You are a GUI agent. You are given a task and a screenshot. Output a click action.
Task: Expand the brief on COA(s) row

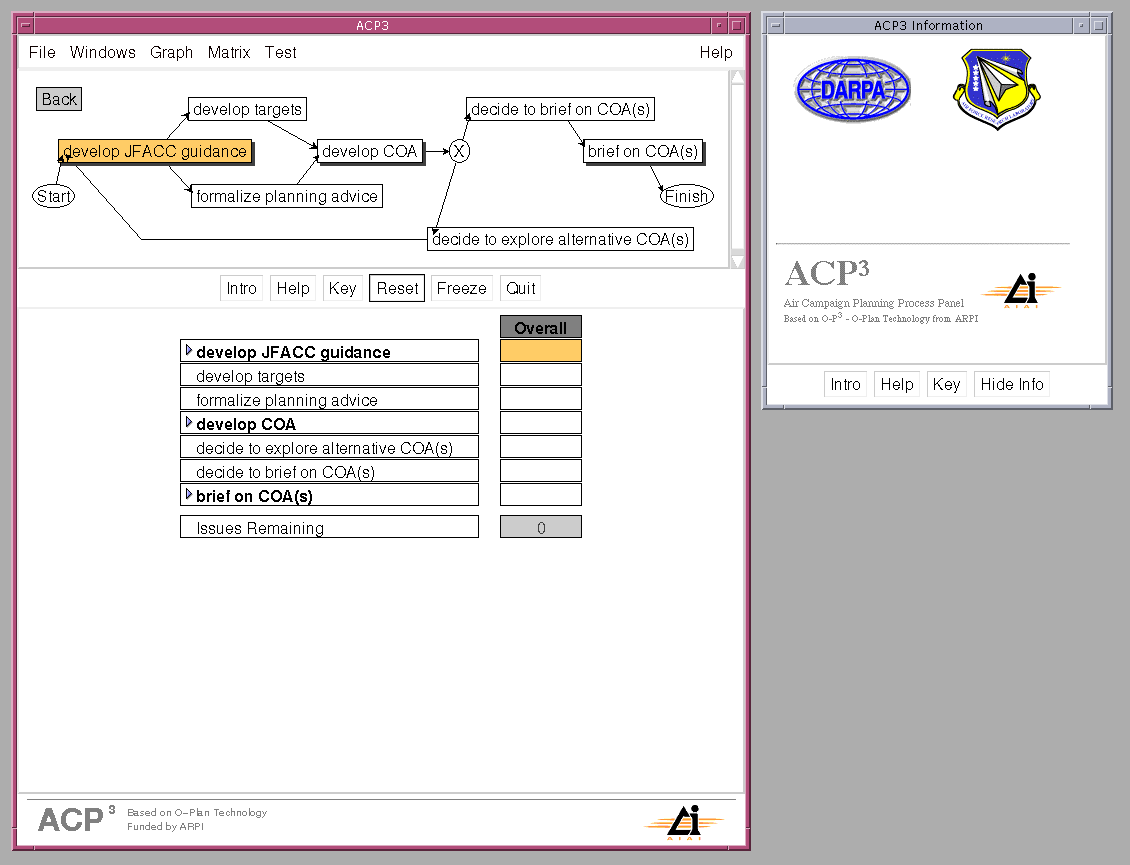pyautogui.click(x=189, y=495)
